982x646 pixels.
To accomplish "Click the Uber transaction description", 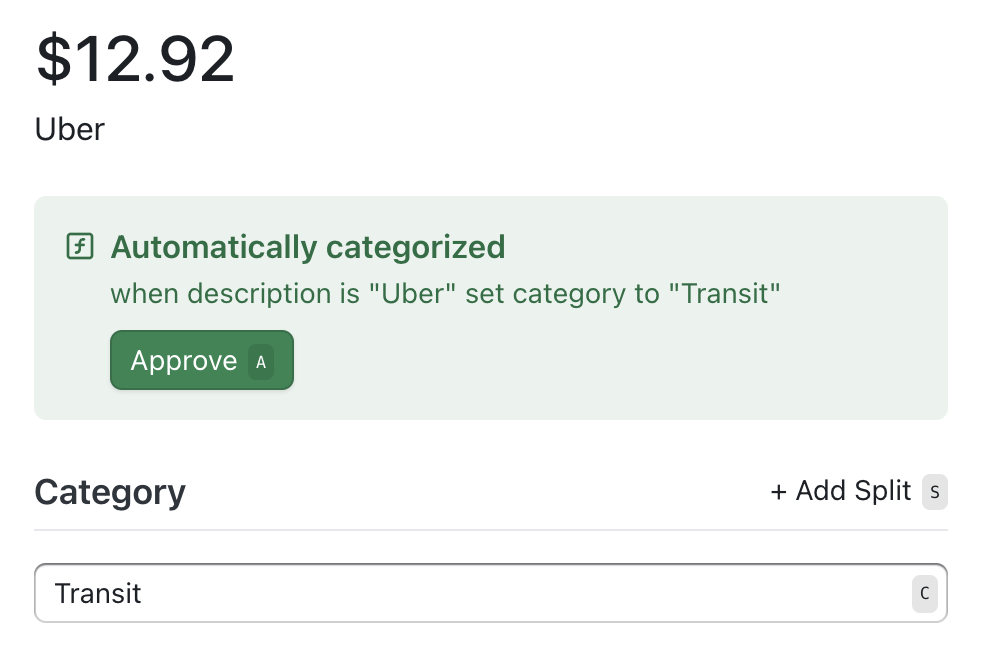I will click(69, 128).
